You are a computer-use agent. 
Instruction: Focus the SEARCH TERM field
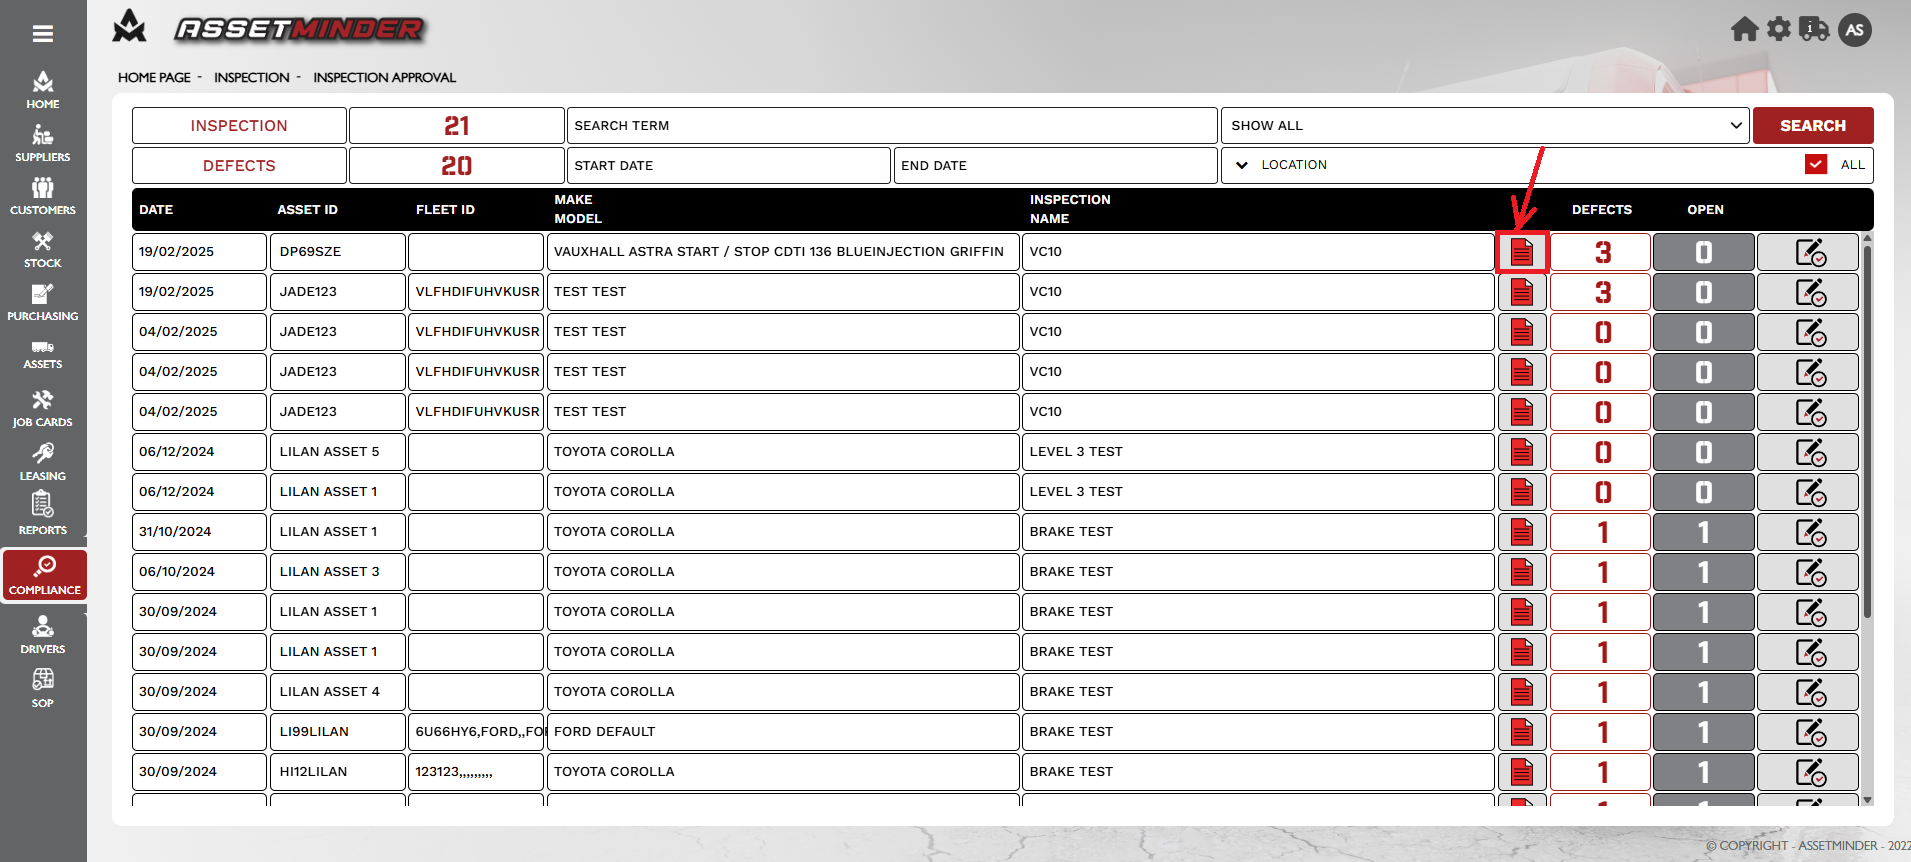(892, 126)
